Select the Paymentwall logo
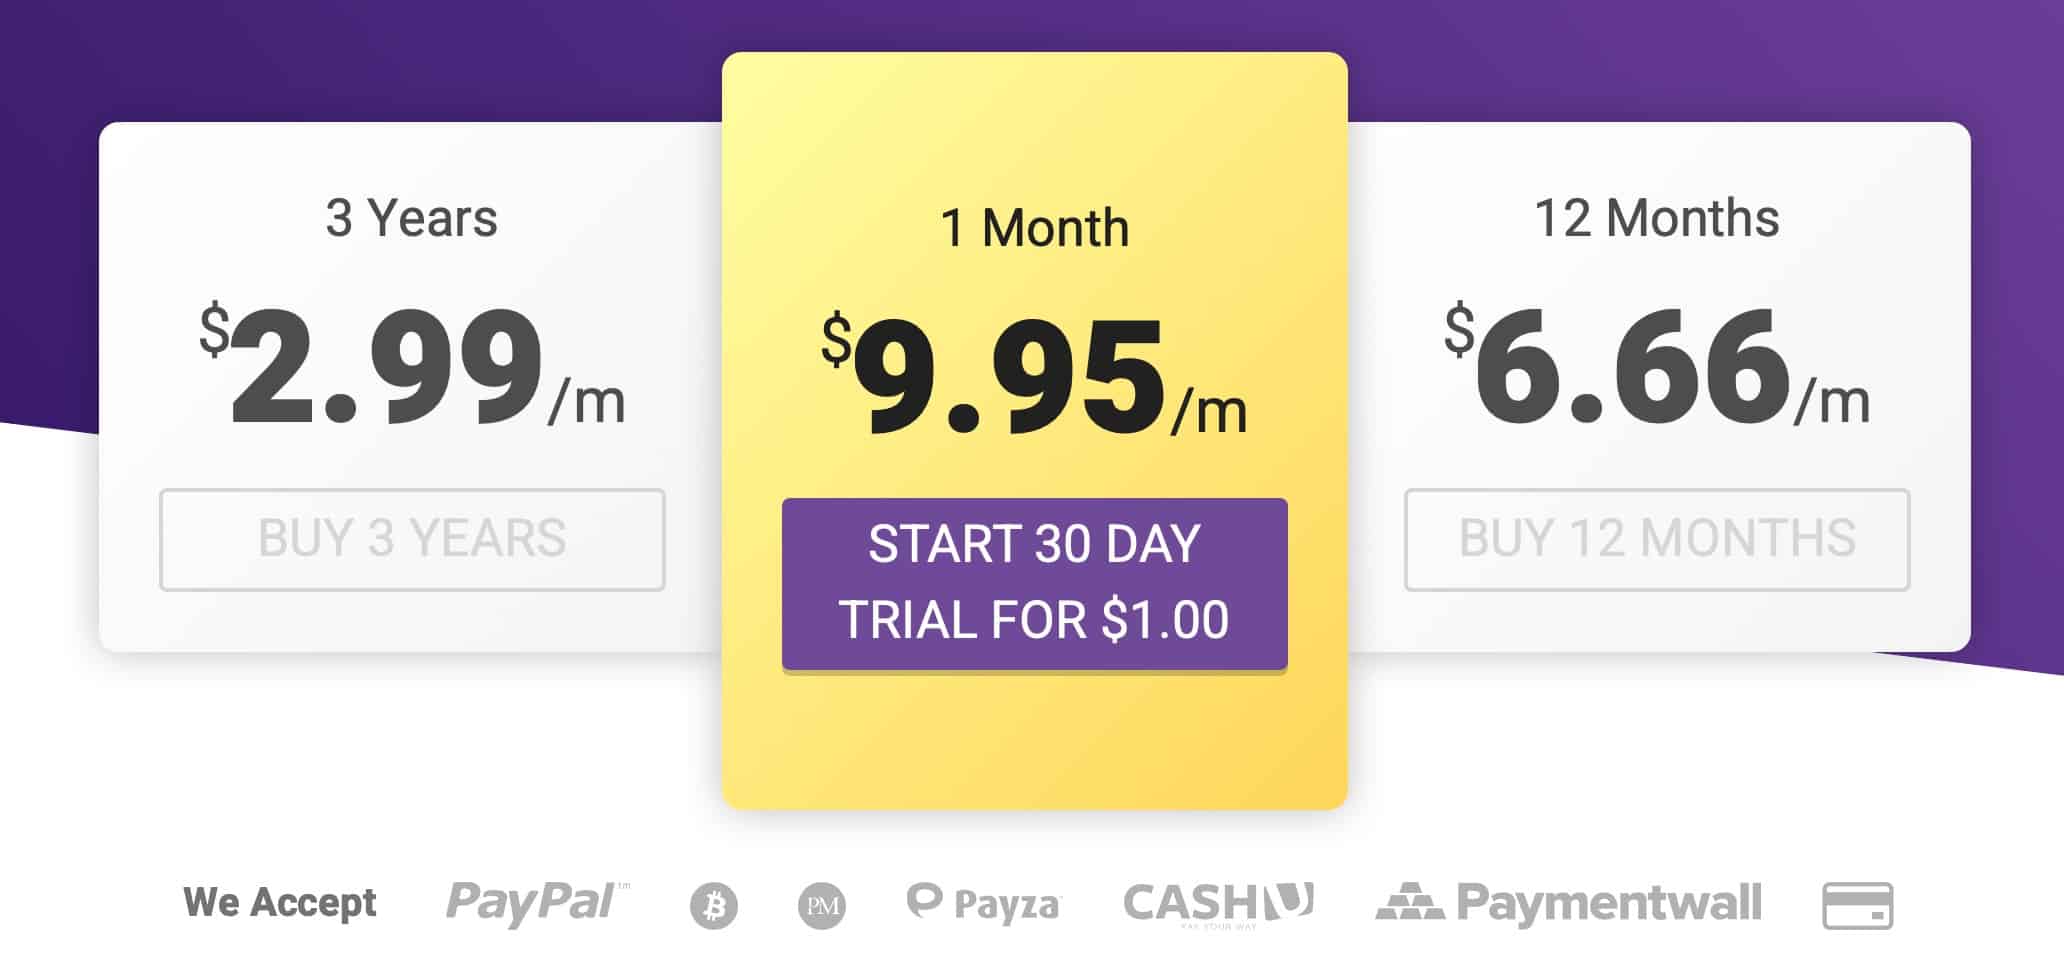Screen dimensions: 2064x976 pyautogui.click(x=1568, y=902)
